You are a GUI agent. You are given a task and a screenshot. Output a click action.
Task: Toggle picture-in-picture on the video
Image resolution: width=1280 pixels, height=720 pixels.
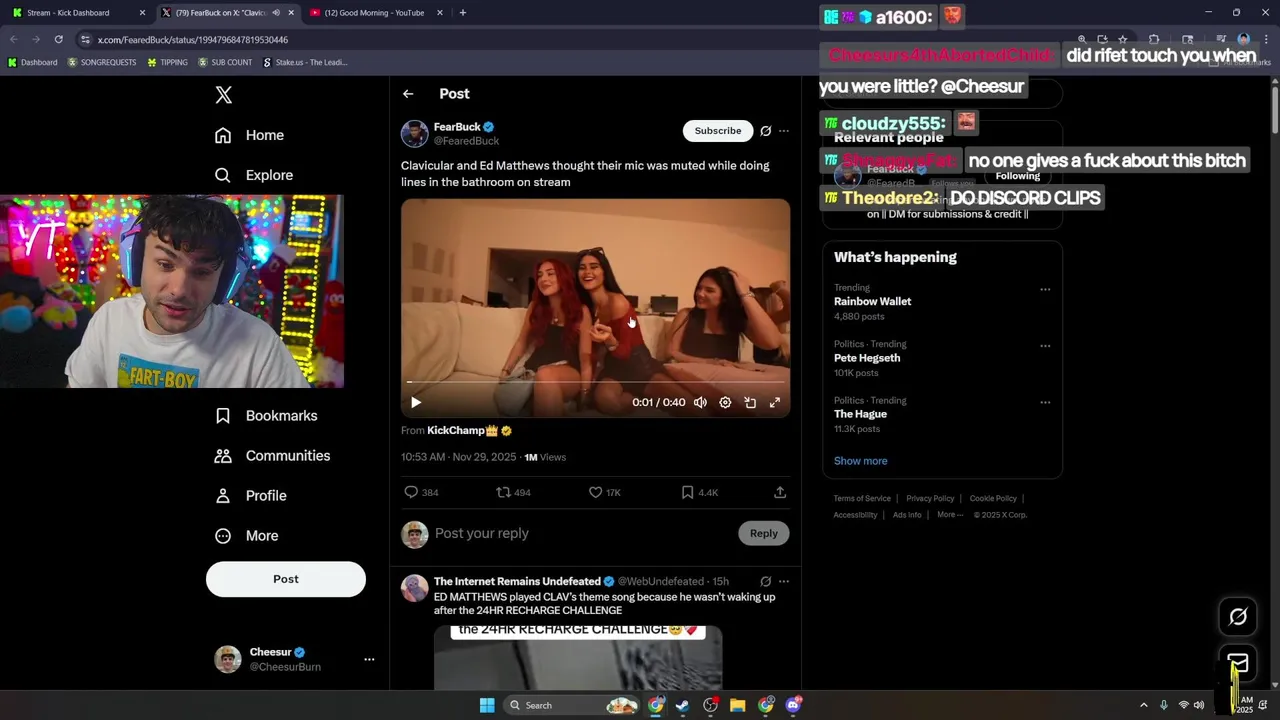(x=750, y=403)
